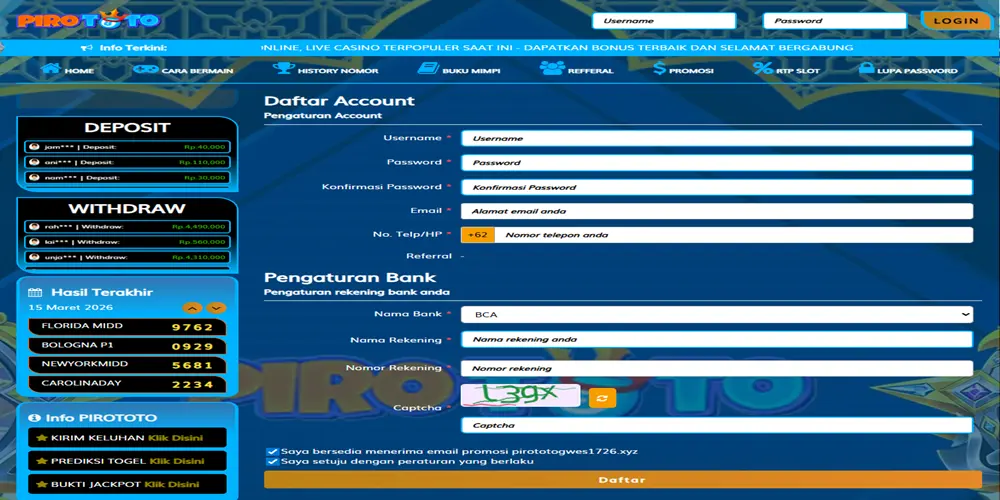Click the Cara Bermain gamepad icon
This screenshot has height=500, width=1000.
[145, 69]
